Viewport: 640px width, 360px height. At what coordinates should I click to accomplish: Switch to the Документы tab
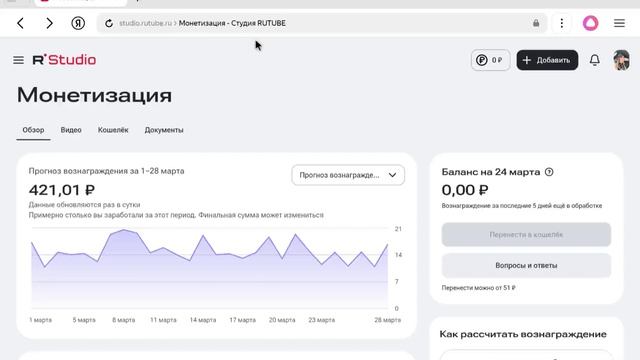coord(164,130)
